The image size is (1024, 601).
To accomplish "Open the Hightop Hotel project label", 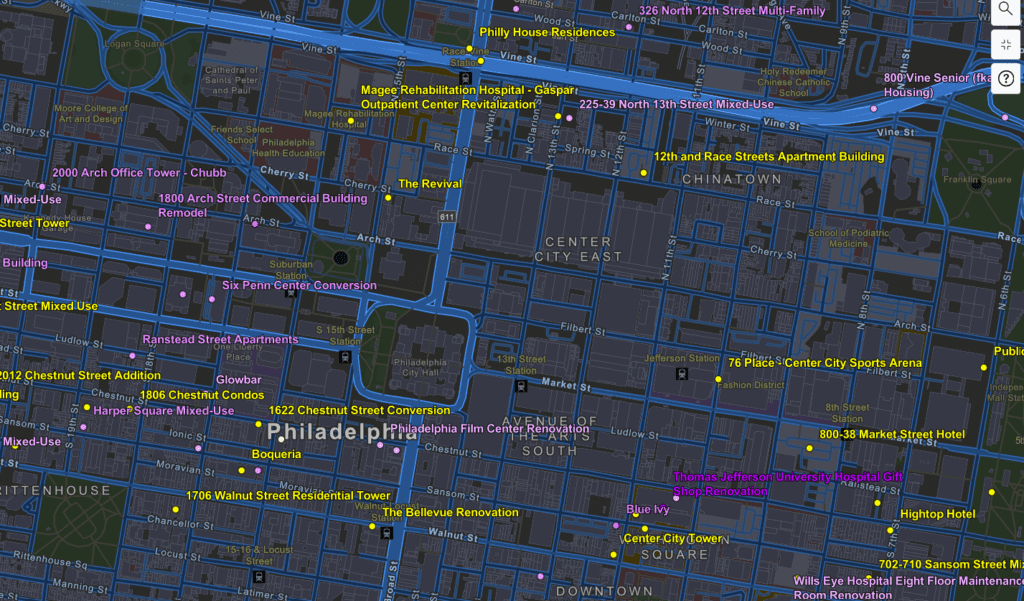I will (938, 514).
